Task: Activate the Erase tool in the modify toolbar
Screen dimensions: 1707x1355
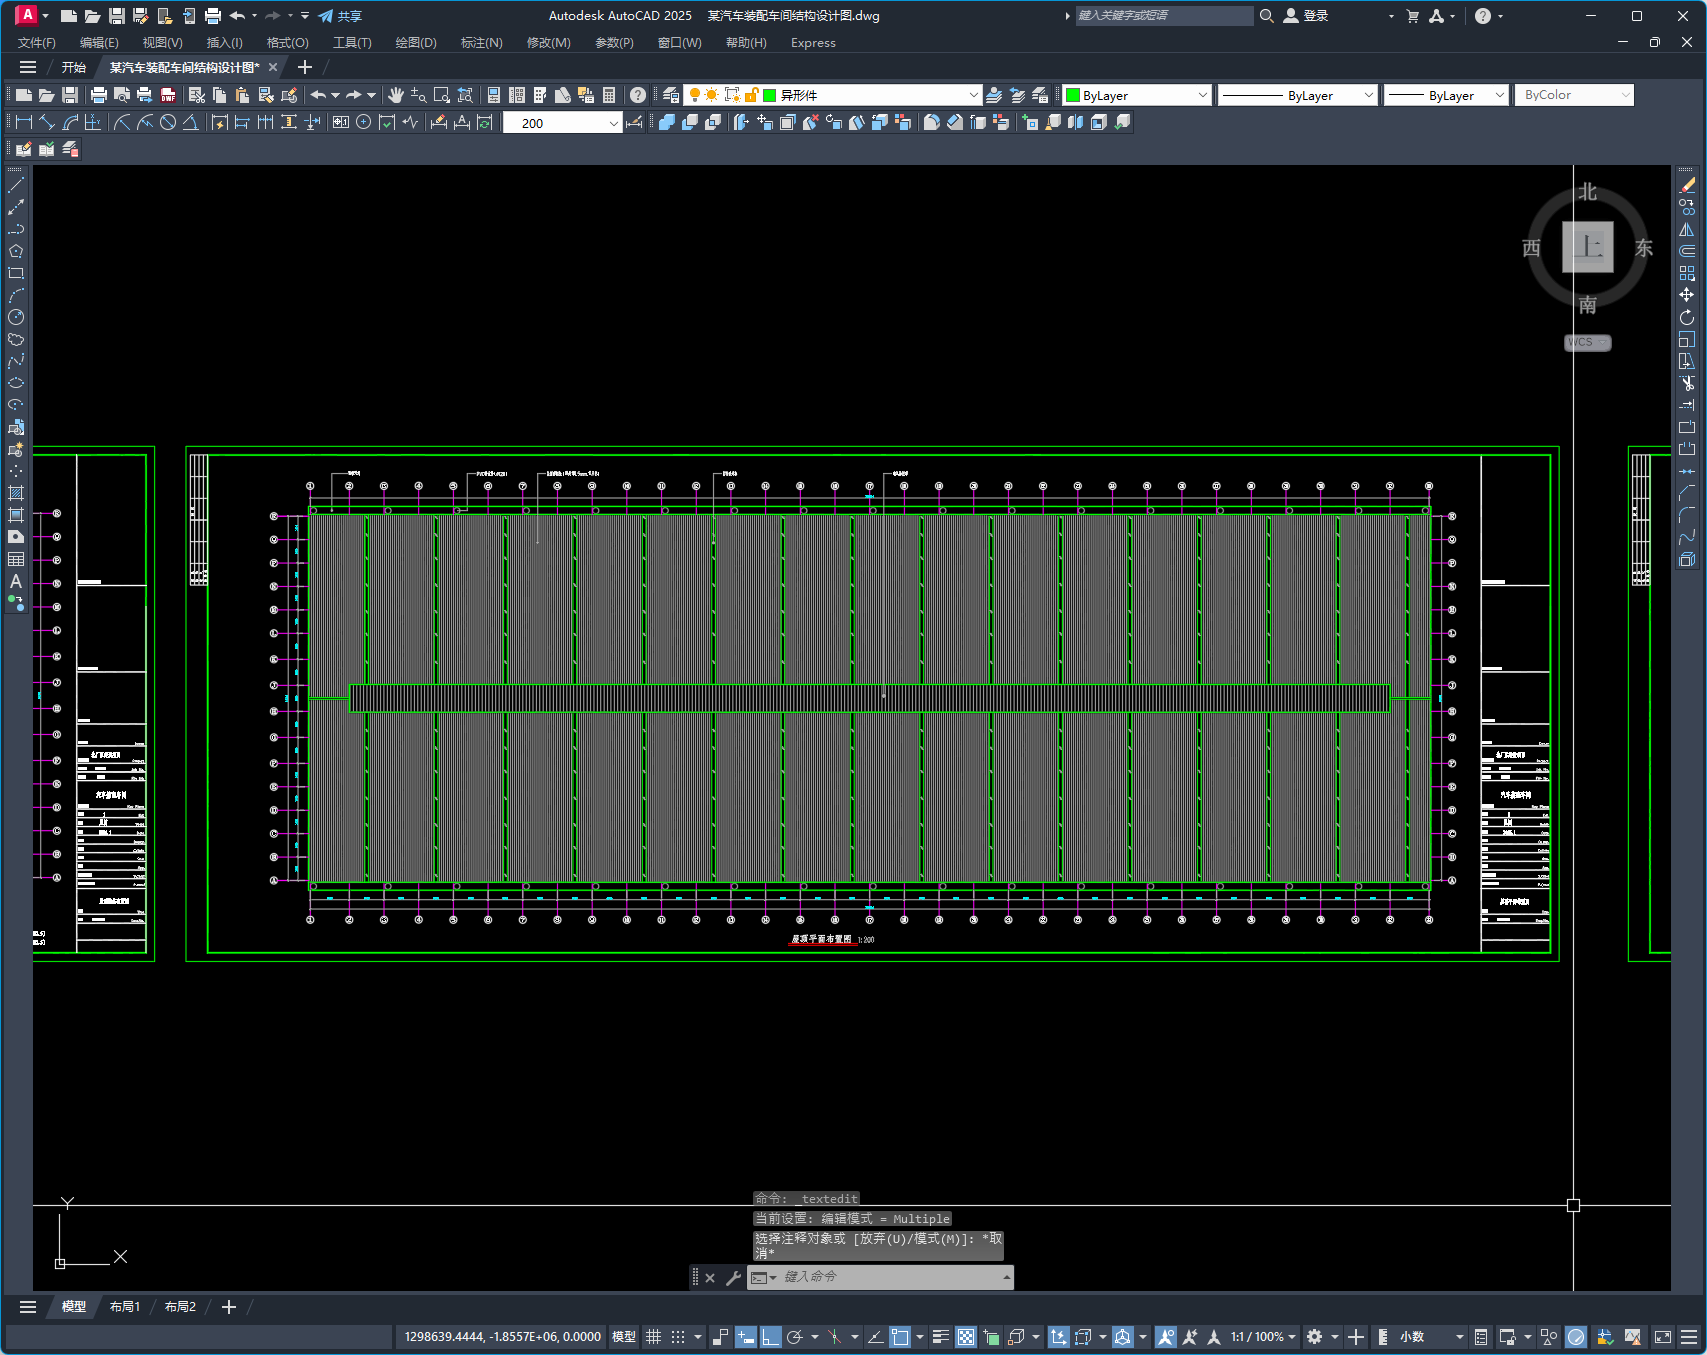Action: pos(1687,185)
